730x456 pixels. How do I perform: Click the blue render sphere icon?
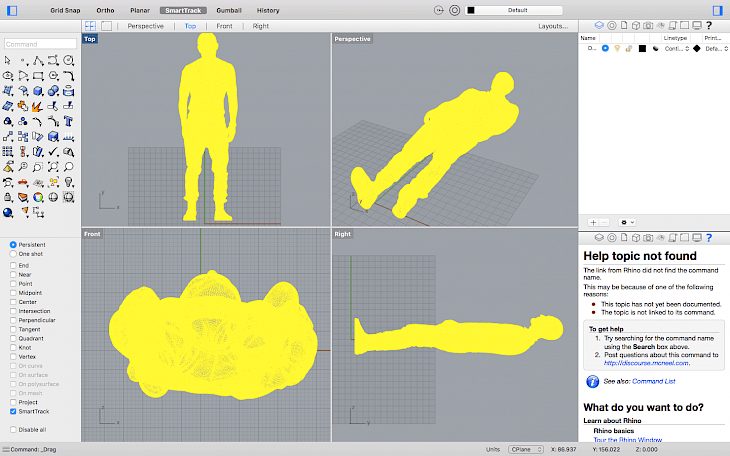point(7,213)
